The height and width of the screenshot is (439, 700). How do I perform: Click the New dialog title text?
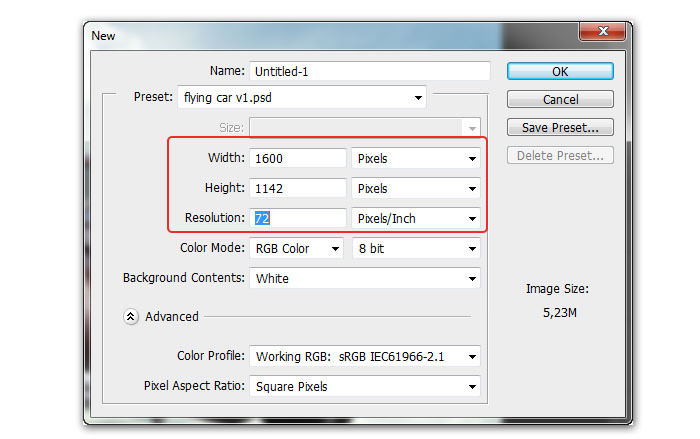coord(103,36)
